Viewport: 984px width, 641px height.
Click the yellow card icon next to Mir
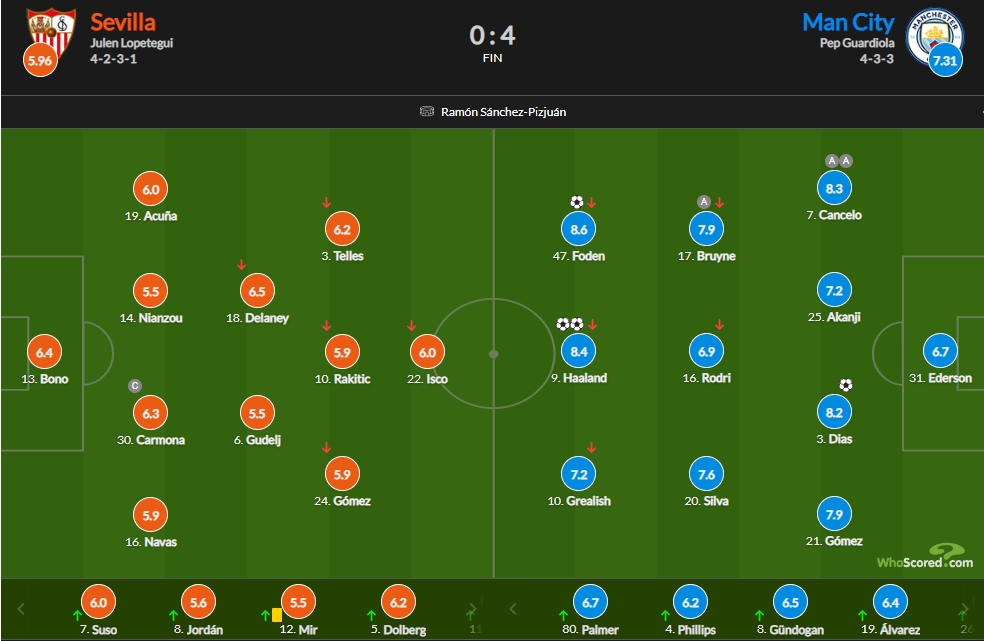pyautogui.click(x=277, y=615)
